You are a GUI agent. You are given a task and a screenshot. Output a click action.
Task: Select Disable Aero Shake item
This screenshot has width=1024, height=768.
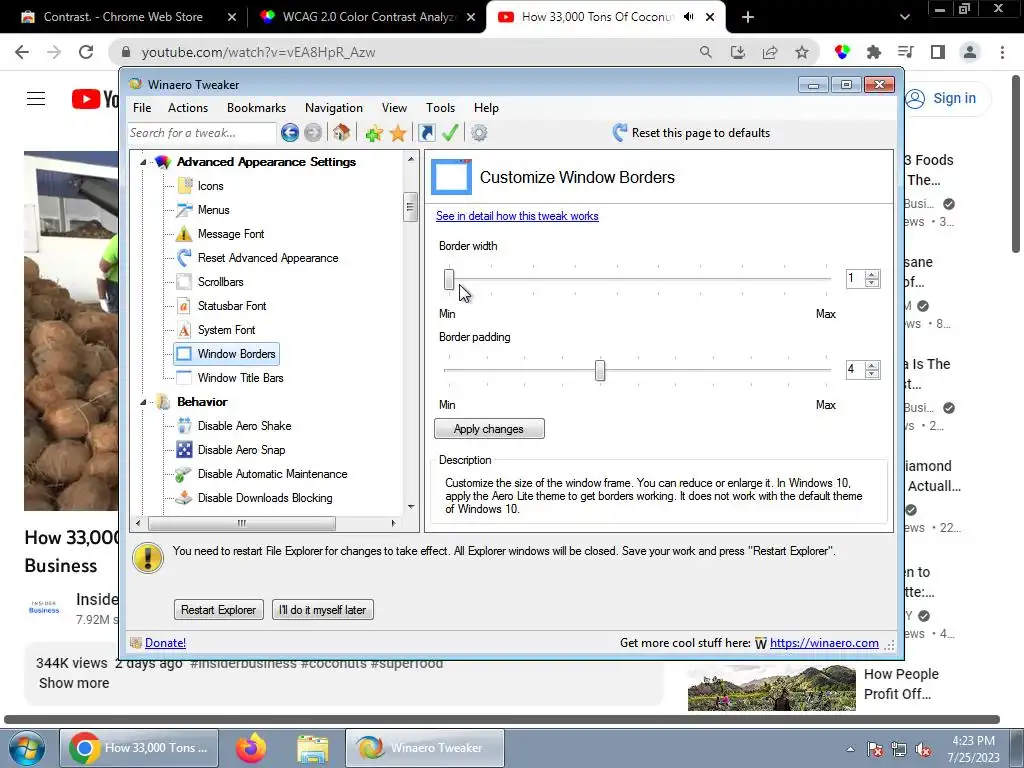click(244, 426)
